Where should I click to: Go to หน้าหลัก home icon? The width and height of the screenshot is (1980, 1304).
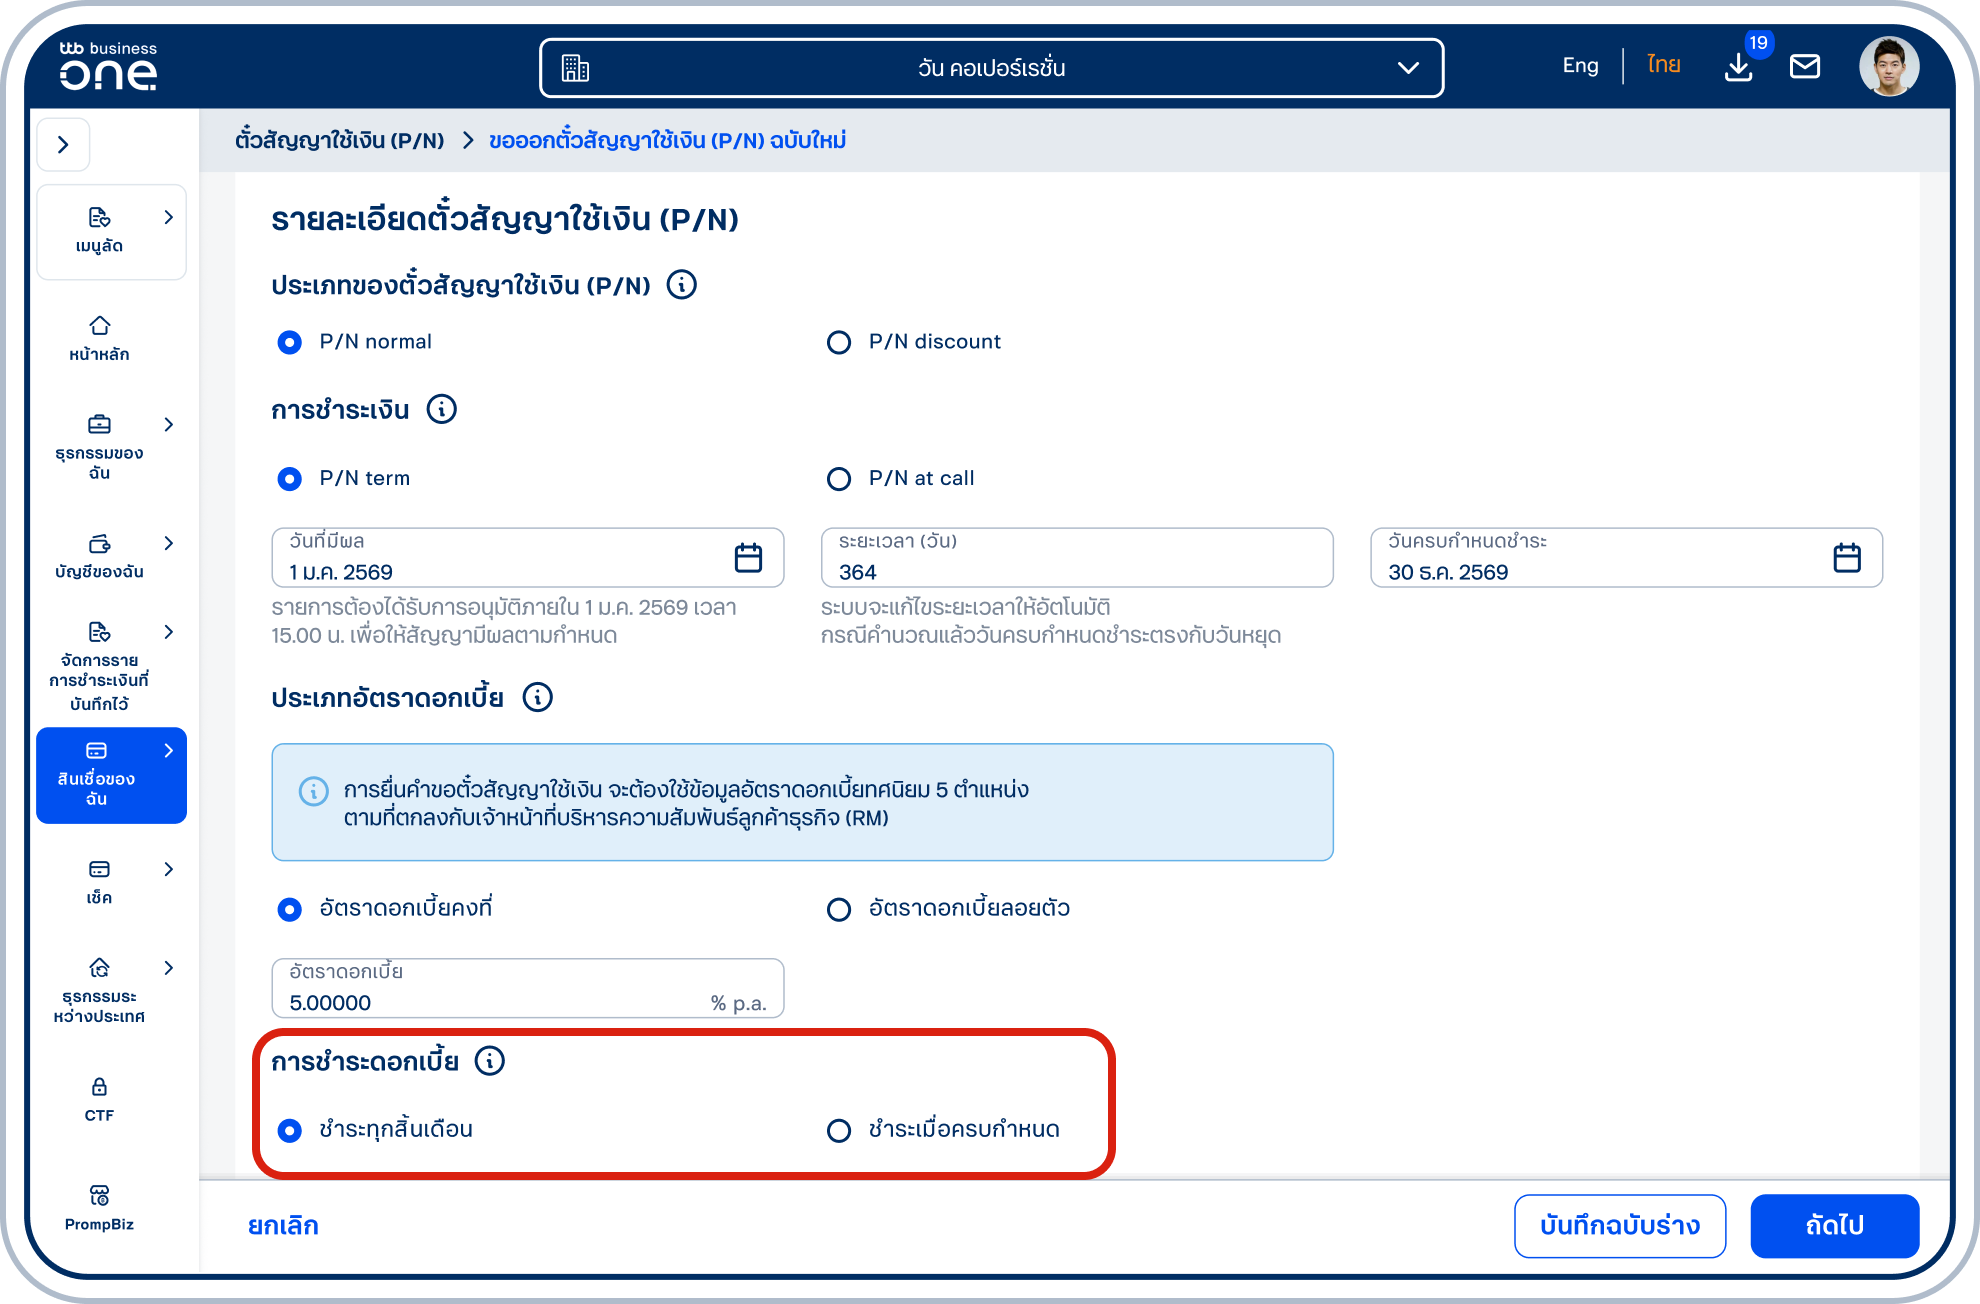point(99,326)
